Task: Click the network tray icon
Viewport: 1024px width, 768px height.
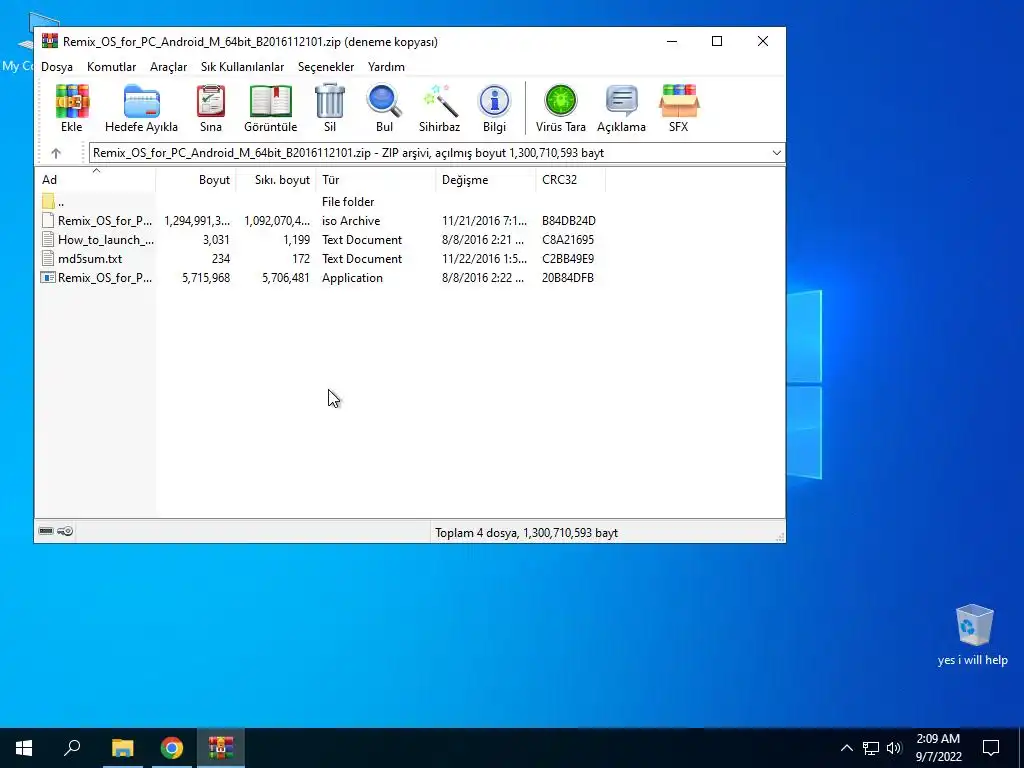Action: coord(871,748)
